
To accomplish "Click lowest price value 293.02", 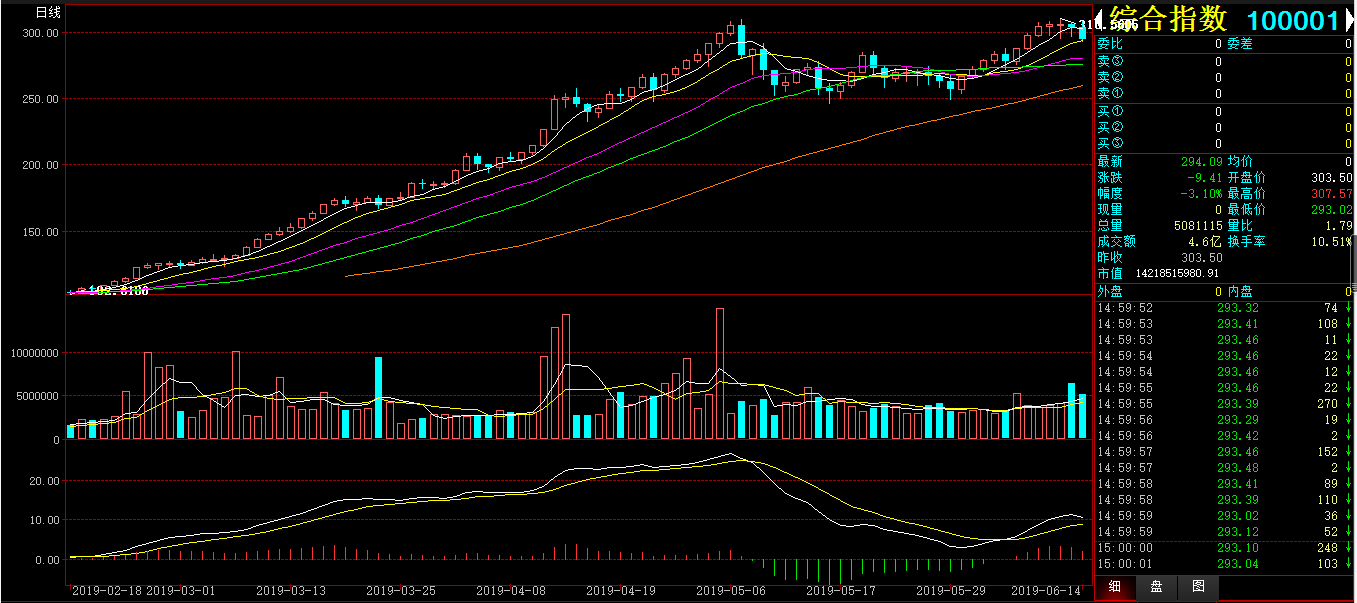I will 1331,210.
